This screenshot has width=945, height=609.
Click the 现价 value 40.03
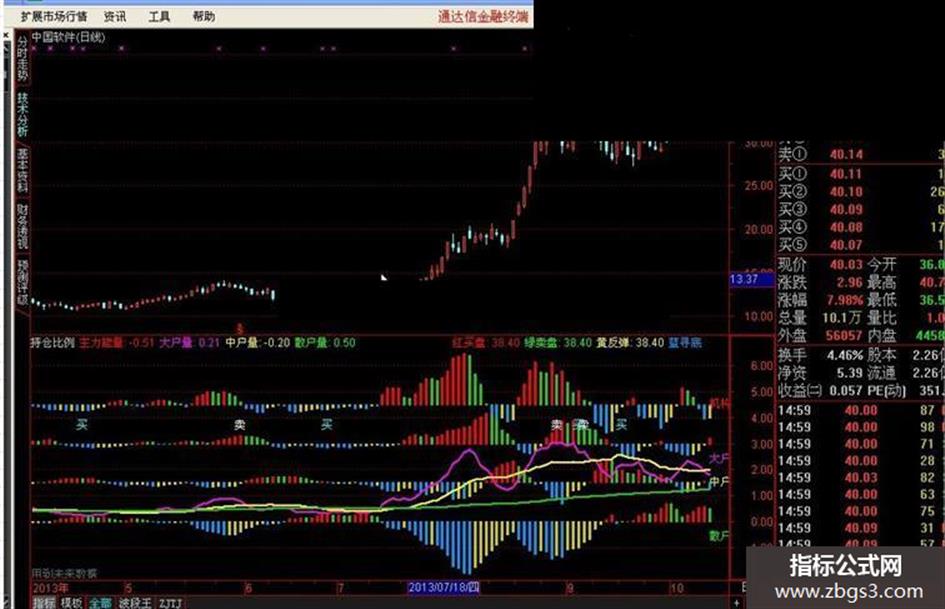point(846,265)
